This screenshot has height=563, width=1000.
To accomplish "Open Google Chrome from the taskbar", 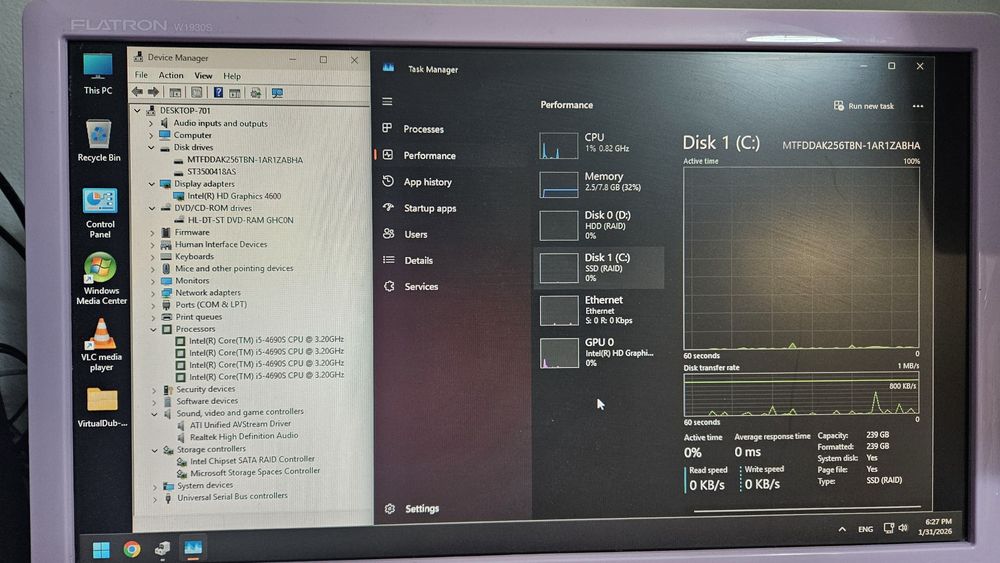I will point(132,549).
